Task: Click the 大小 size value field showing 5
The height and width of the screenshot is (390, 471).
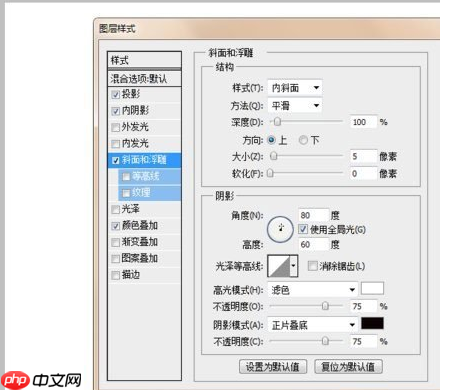Action: (364, 156)
